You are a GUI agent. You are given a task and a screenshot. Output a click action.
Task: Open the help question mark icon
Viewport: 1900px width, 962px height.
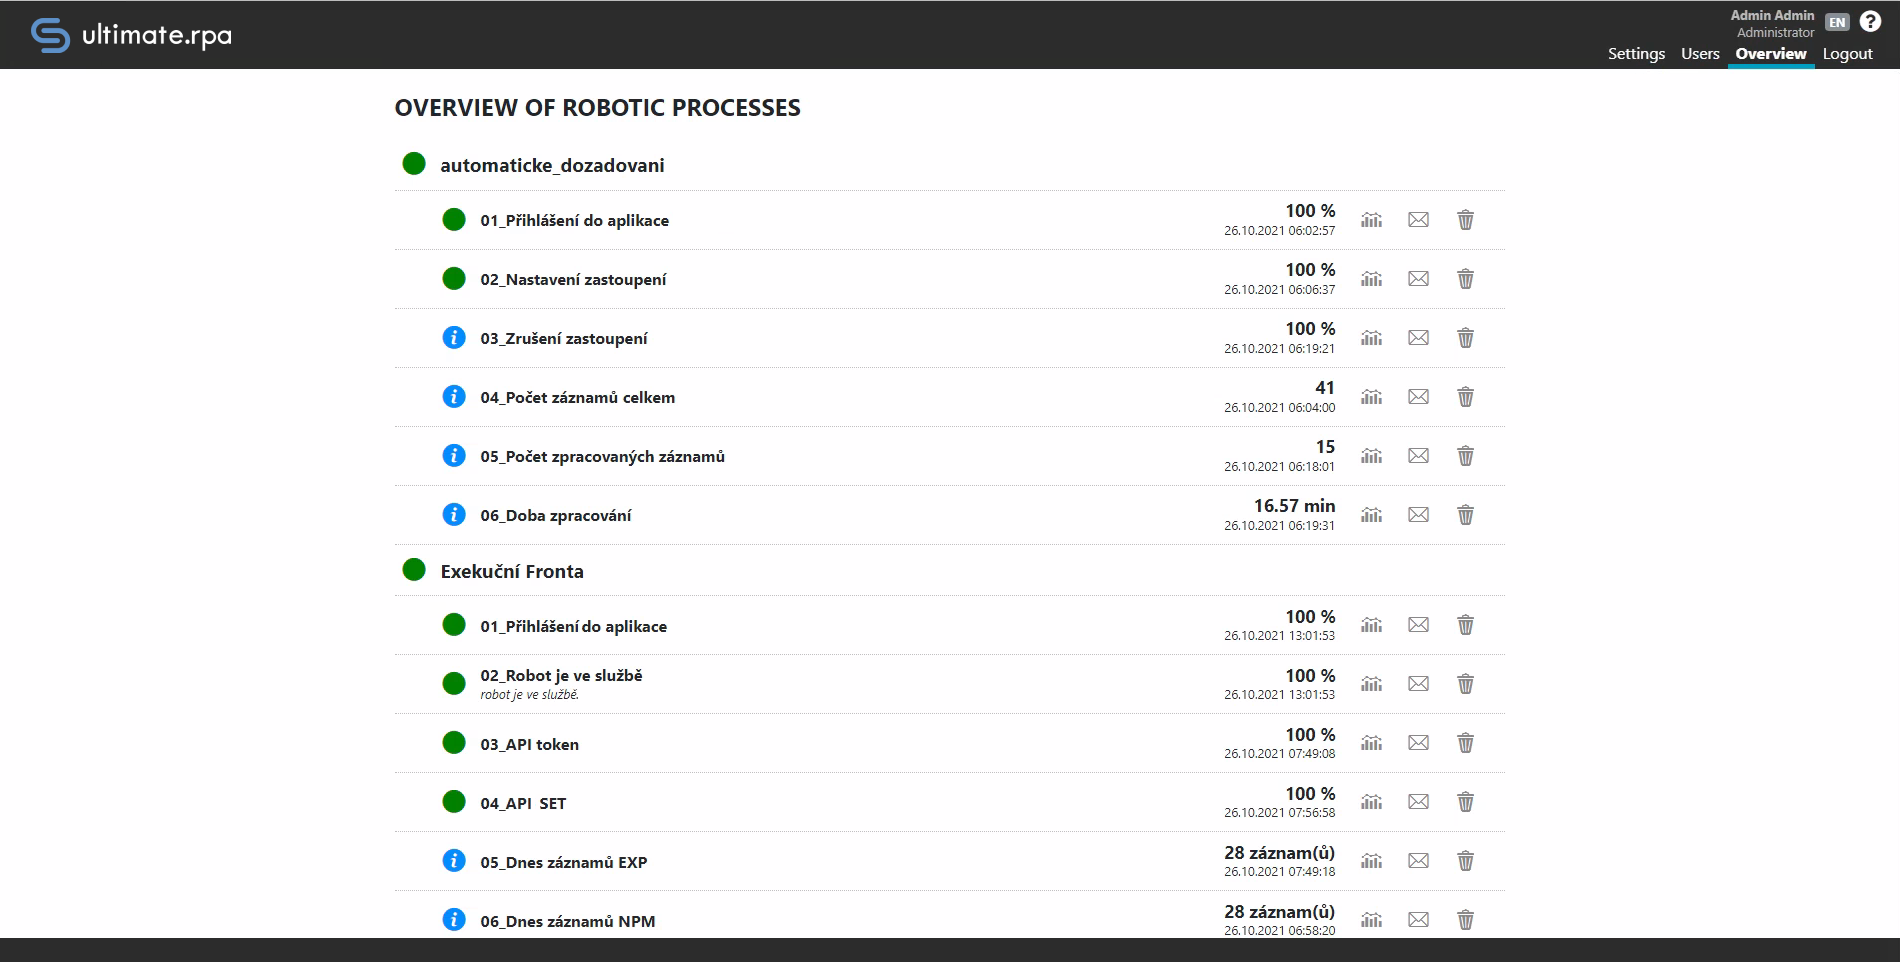tap(1870, 21)
